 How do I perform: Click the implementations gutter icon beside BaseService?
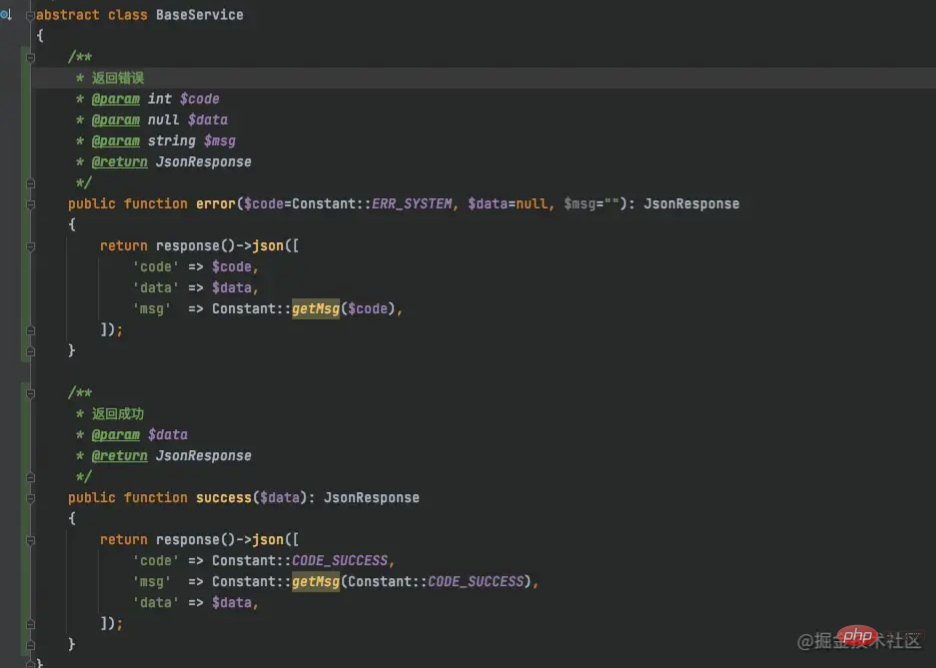[x=6, y=14]
